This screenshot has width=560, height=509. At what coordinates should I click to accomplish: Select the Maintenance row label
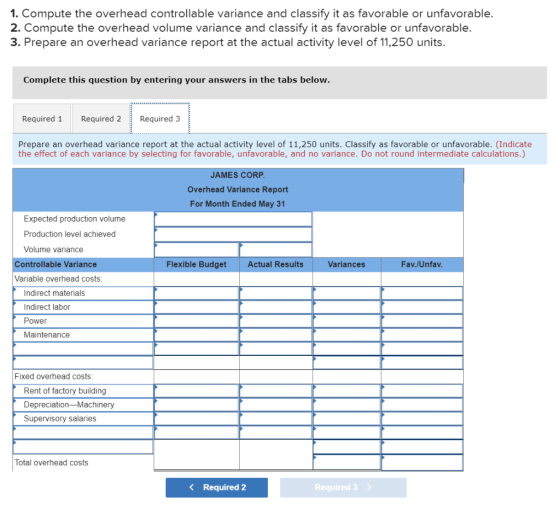coord(83,335)
